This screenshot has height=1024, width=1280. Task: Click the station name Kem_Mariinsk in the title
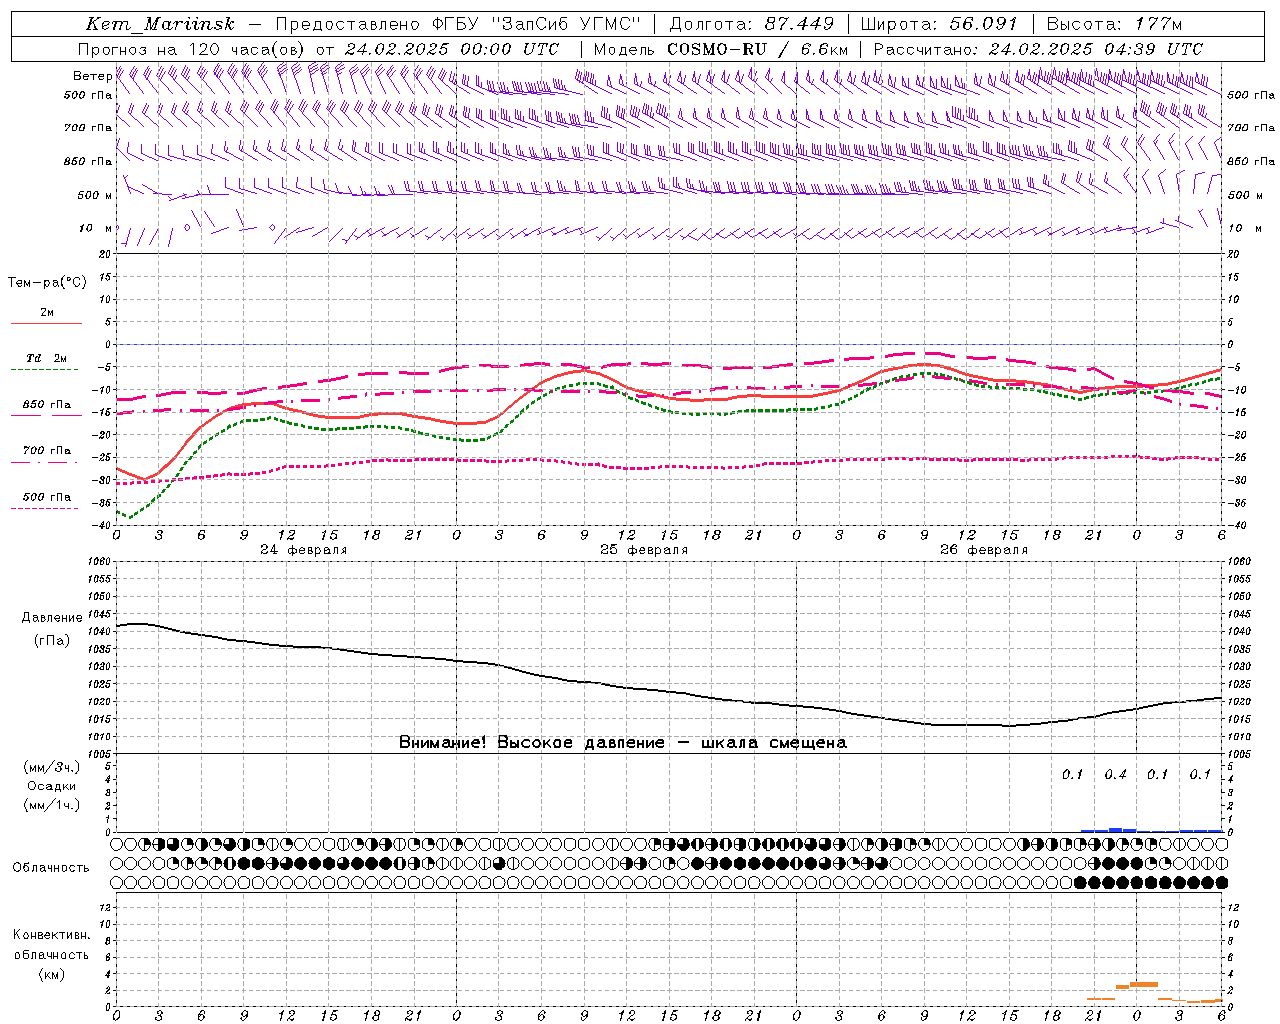pyautogui.click(x=160, y=24)
